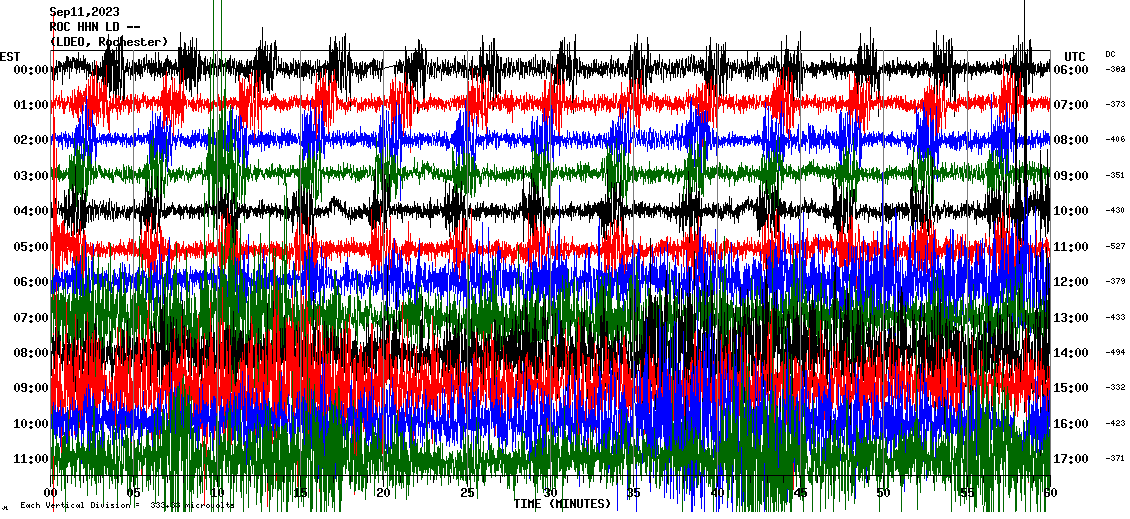The height and width of the screenshot is (519, 1130).
Task: Click the Each Vertical Division scale note
Action: pyautogui.click(x=125, y=506)
